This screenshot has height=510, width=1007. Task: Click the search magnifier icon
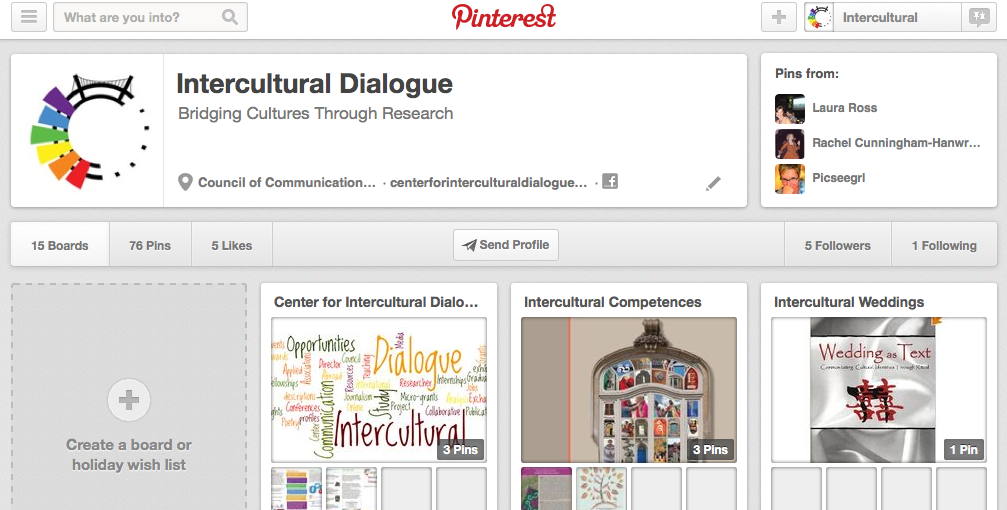pyautogui.click(x=230, y=17)
